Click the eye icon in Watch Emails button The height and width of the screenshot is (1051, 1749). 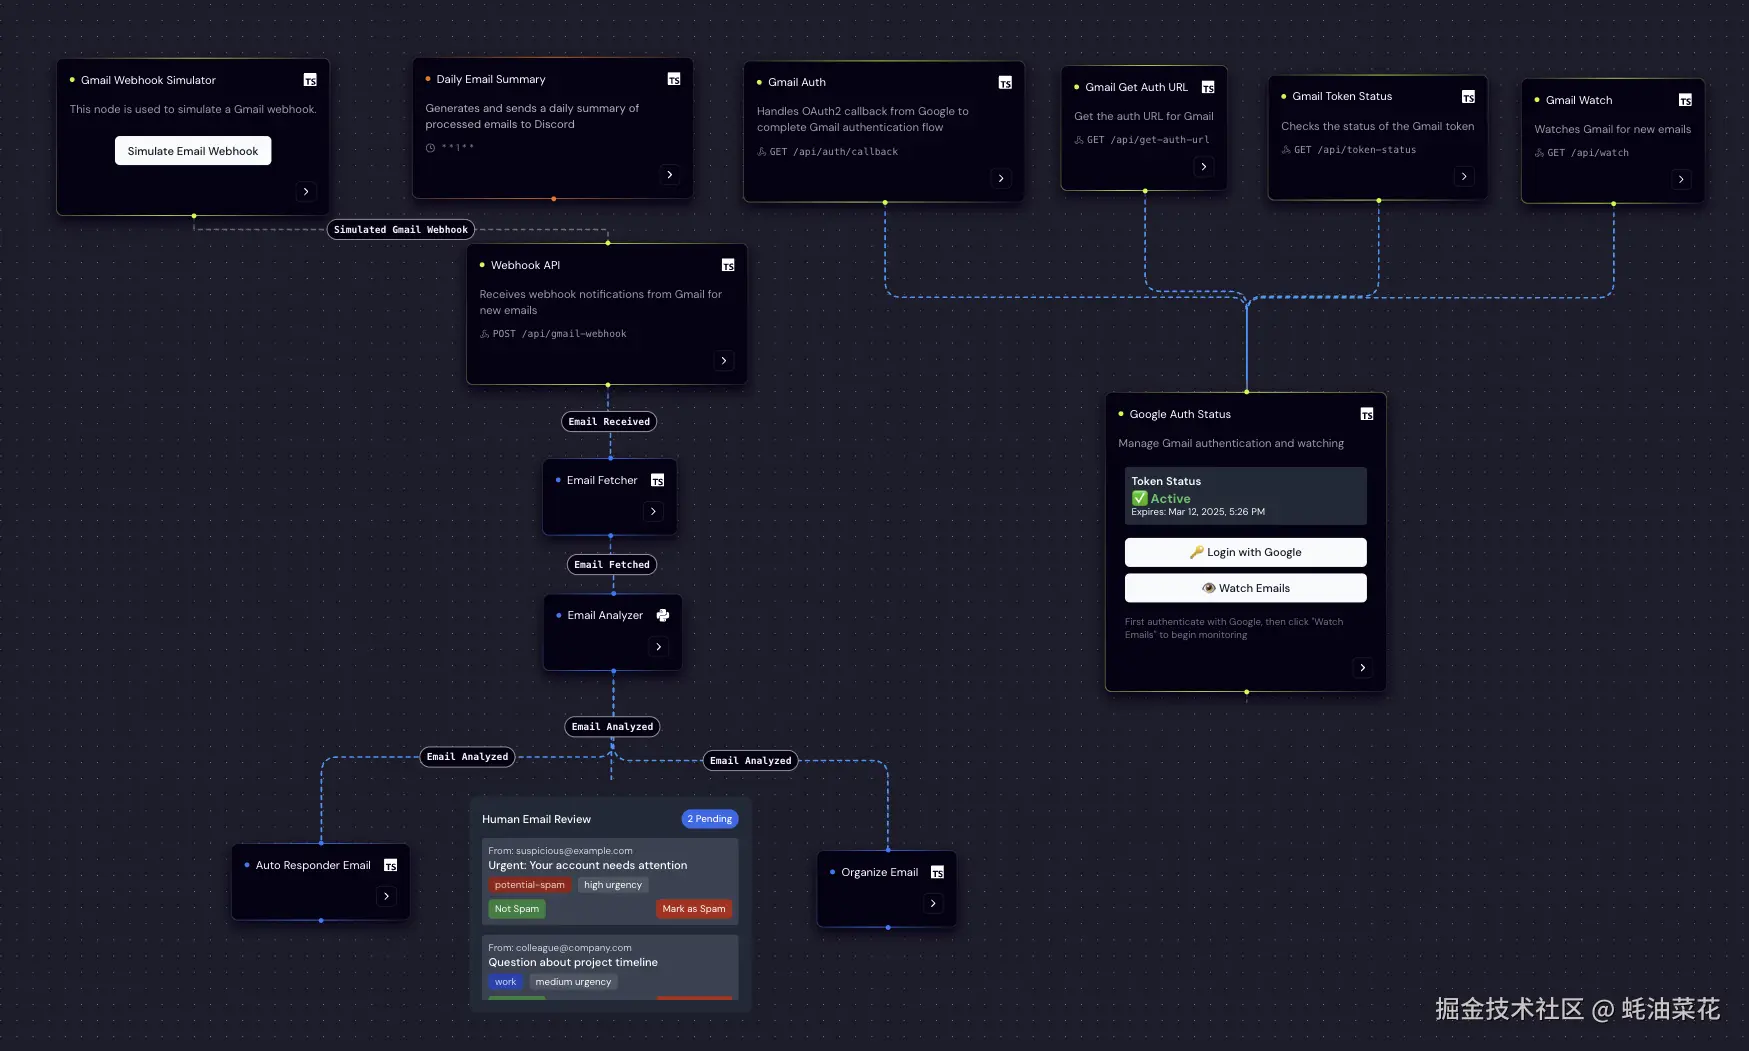pos(1211,587)
